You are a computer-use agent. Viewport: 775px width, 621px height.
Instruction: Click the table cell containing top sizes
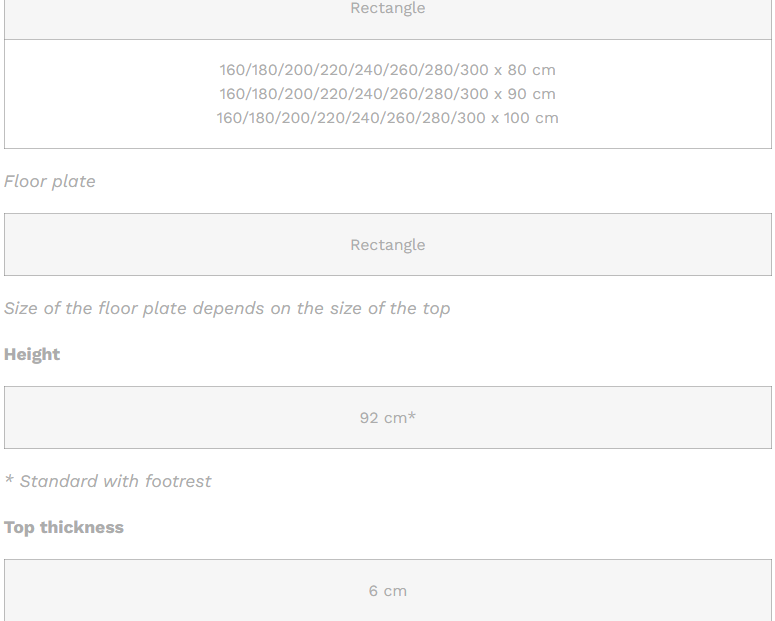388,94
